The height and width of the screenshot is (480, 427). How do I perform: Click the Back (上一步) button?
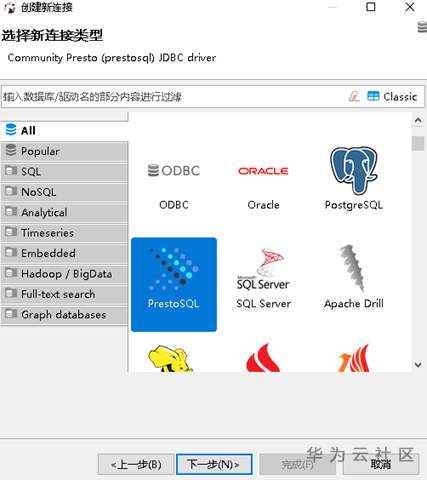point(136,464)
